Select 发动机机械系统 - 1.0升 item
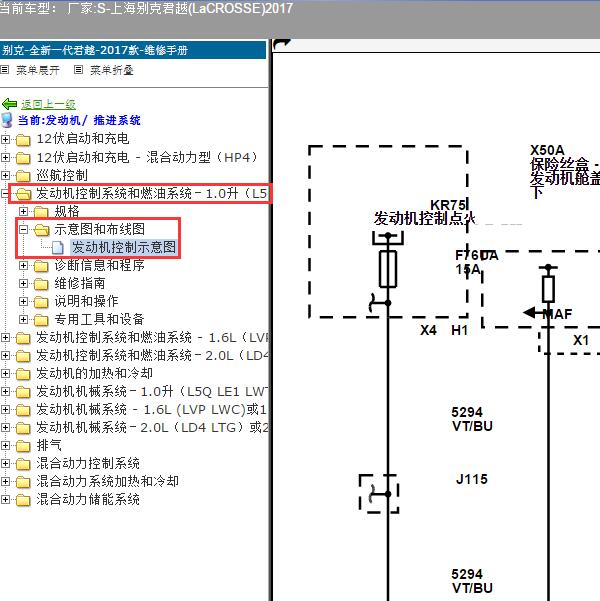This screenshot has width=600, height=601. [152, 391]
